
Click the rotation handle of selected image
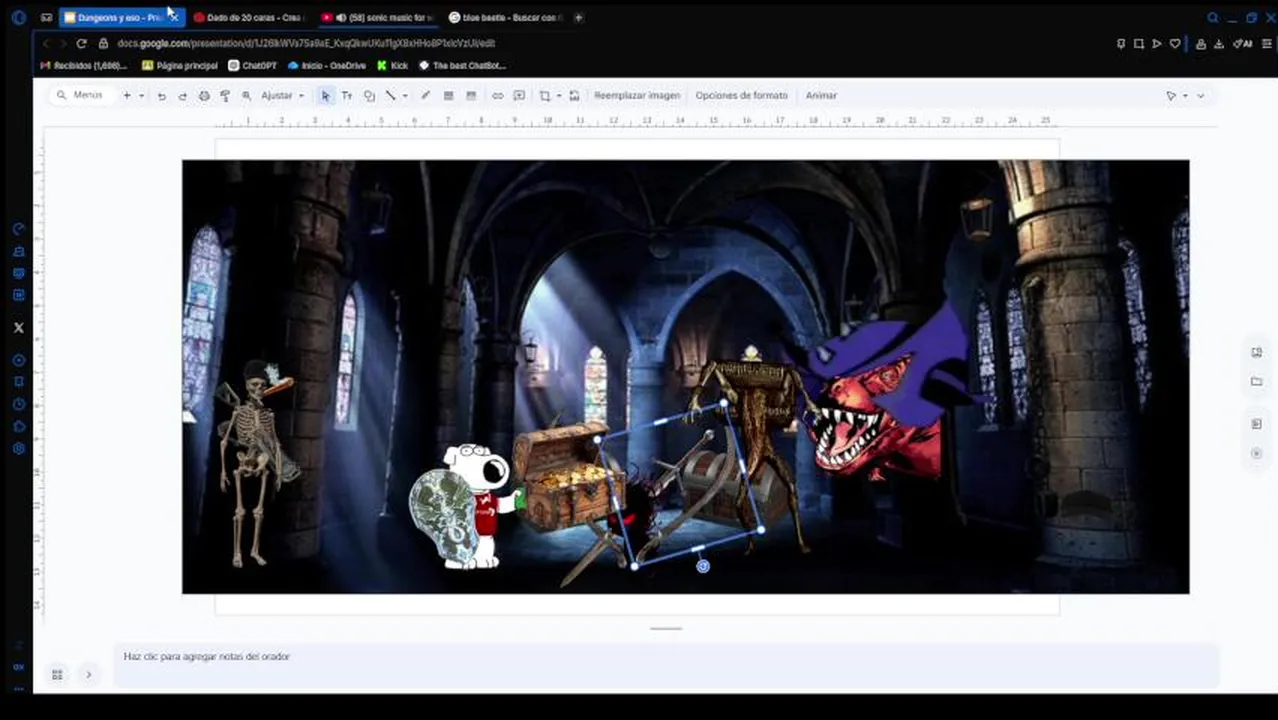click(703, 566)
